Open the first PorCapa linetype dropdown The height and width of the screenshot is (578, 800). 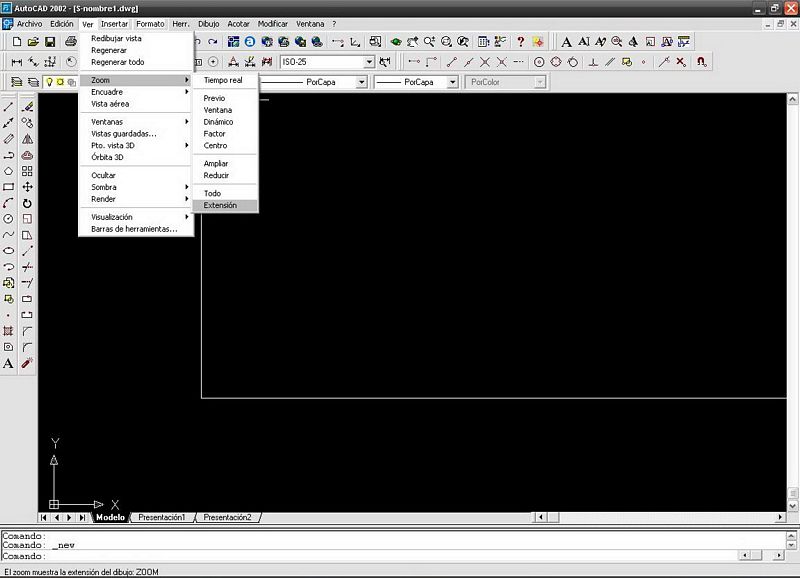tap(361, 82)
